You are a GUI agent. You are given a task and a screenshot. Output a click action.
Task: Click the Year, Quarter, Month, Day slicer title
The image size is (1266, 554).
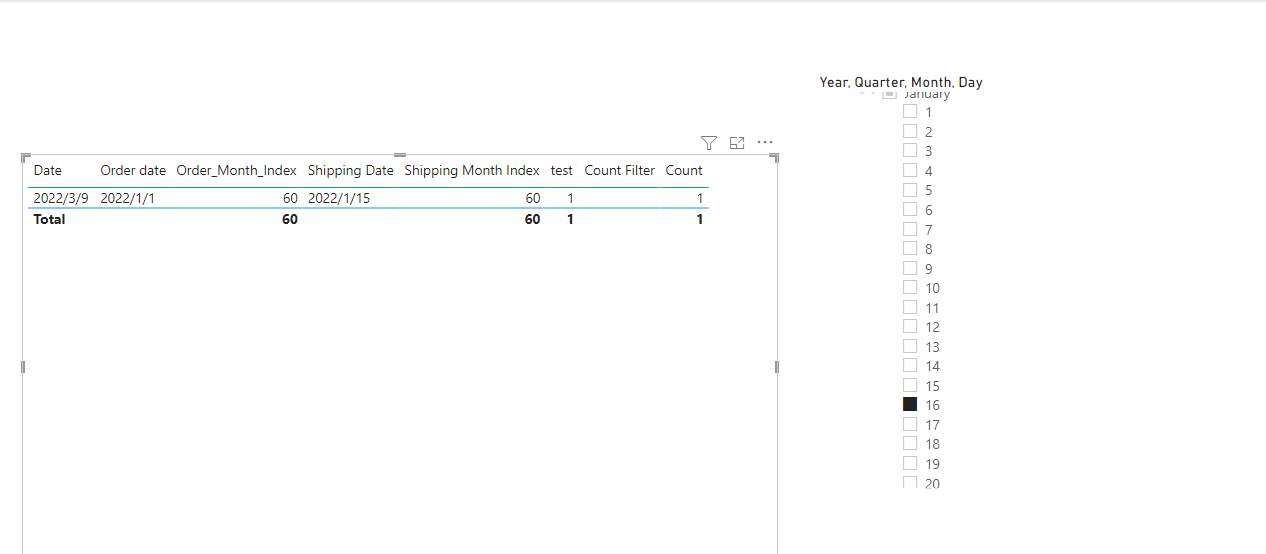[x=901, y=82]
